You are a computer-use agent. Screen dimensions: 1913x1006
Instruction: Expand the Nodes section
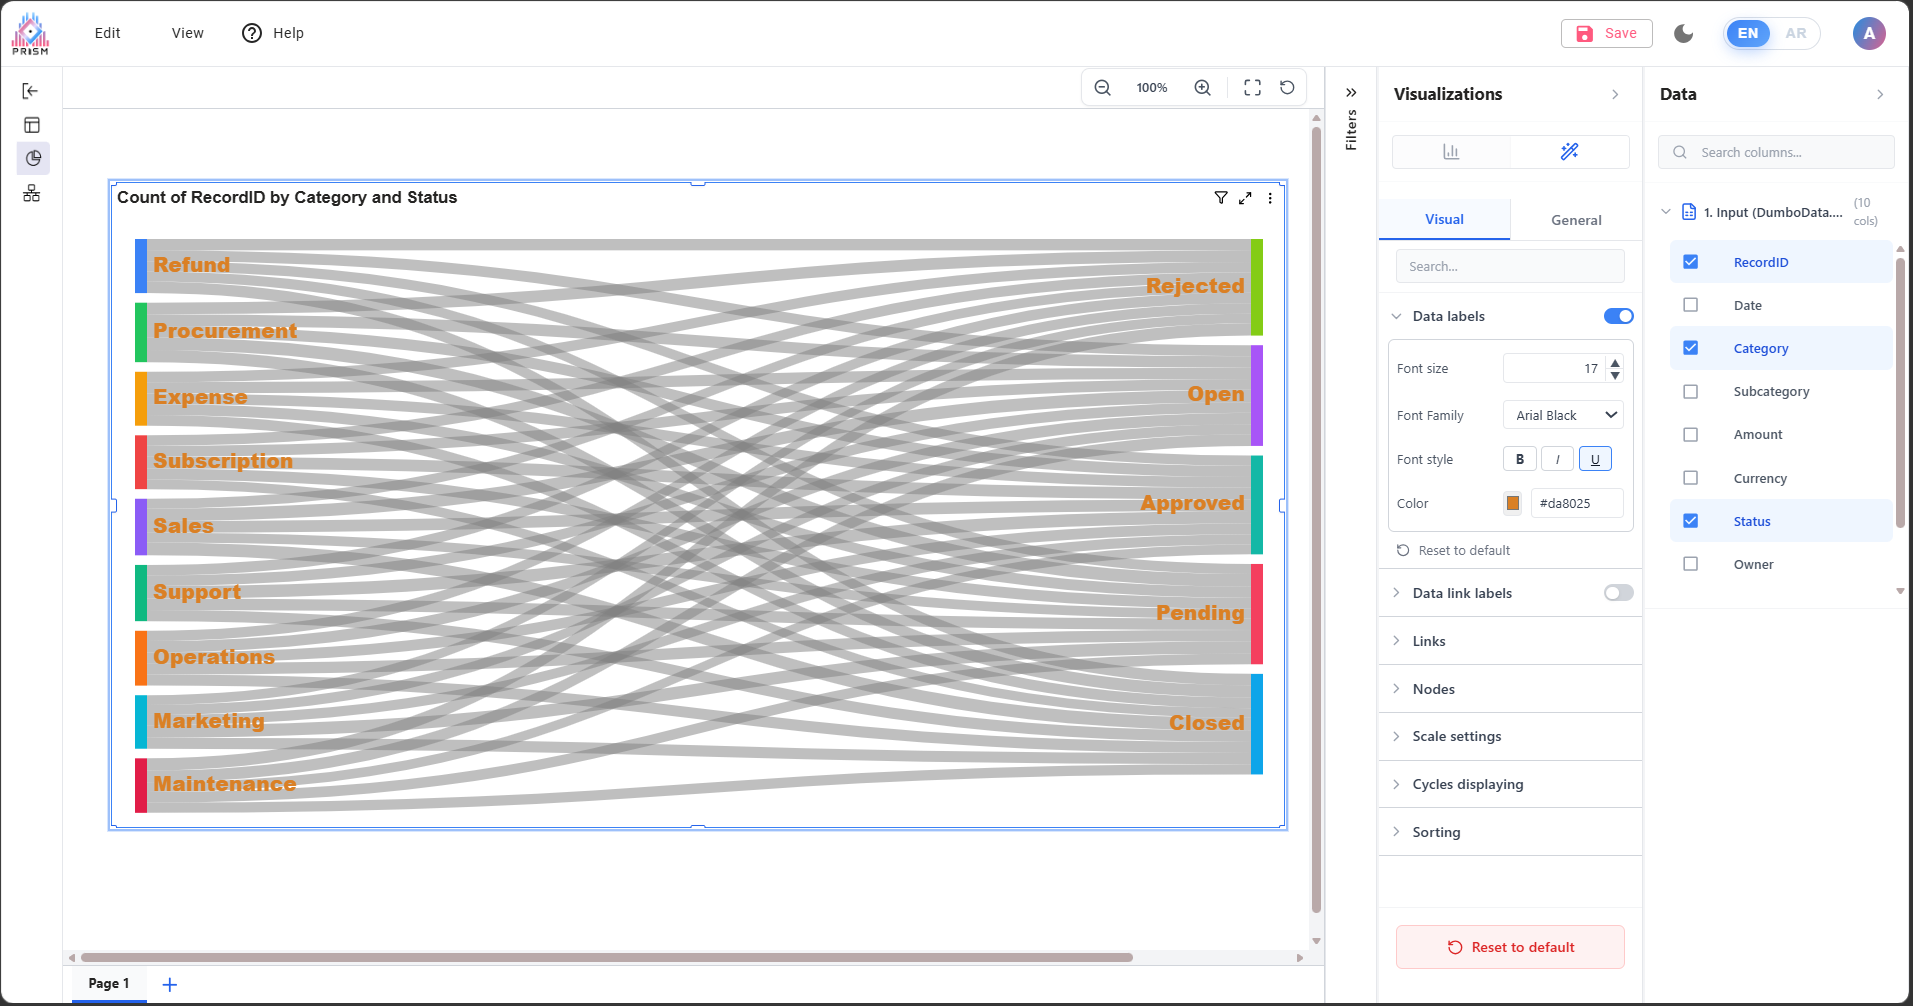click(x=1433, y=689)
